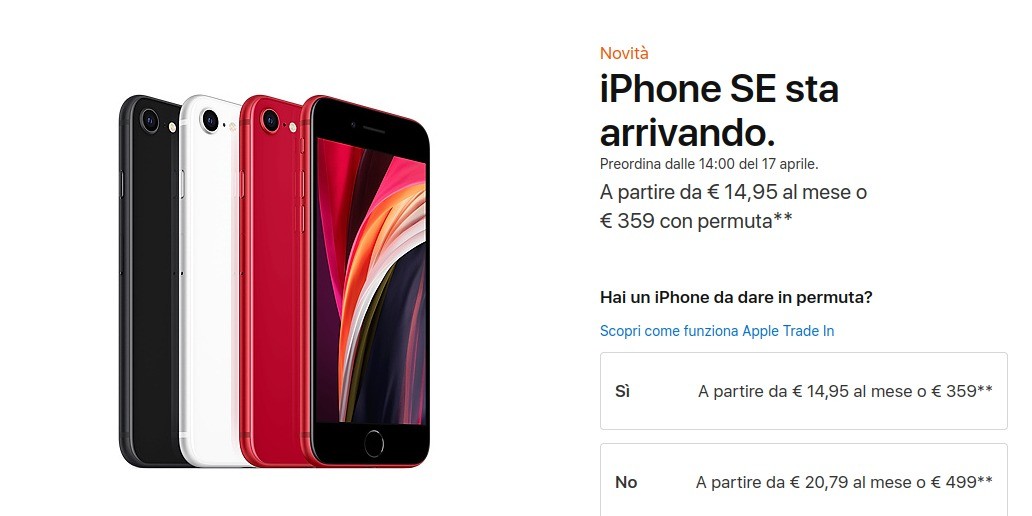Click 'Hai un iPhone da dare in permuta?' heading
The height and width of the screenshot is (516, 1032).
[736, 297]
